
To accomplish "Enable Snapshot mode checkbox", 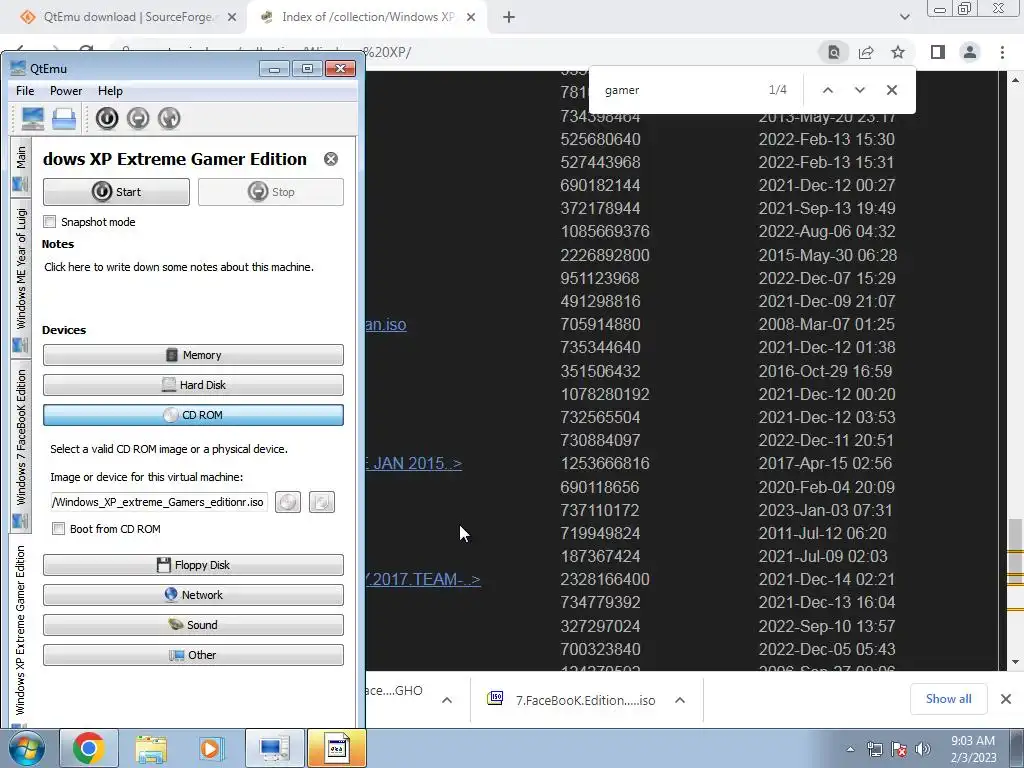I will click(x=50, y=222).
